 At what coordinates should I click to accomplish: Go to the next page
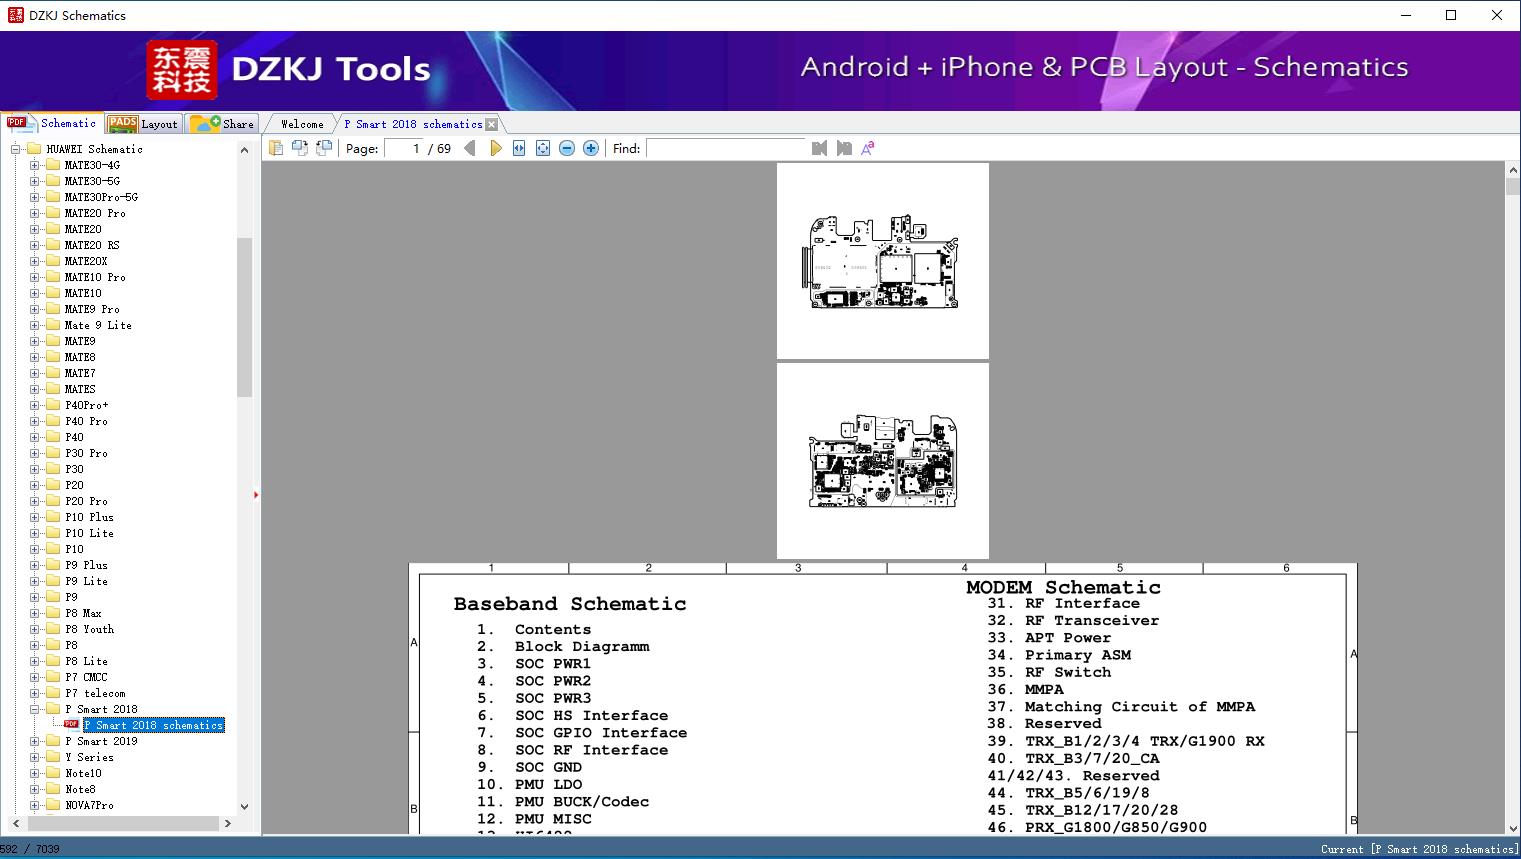pyautogui.click(x=495, y=148)
